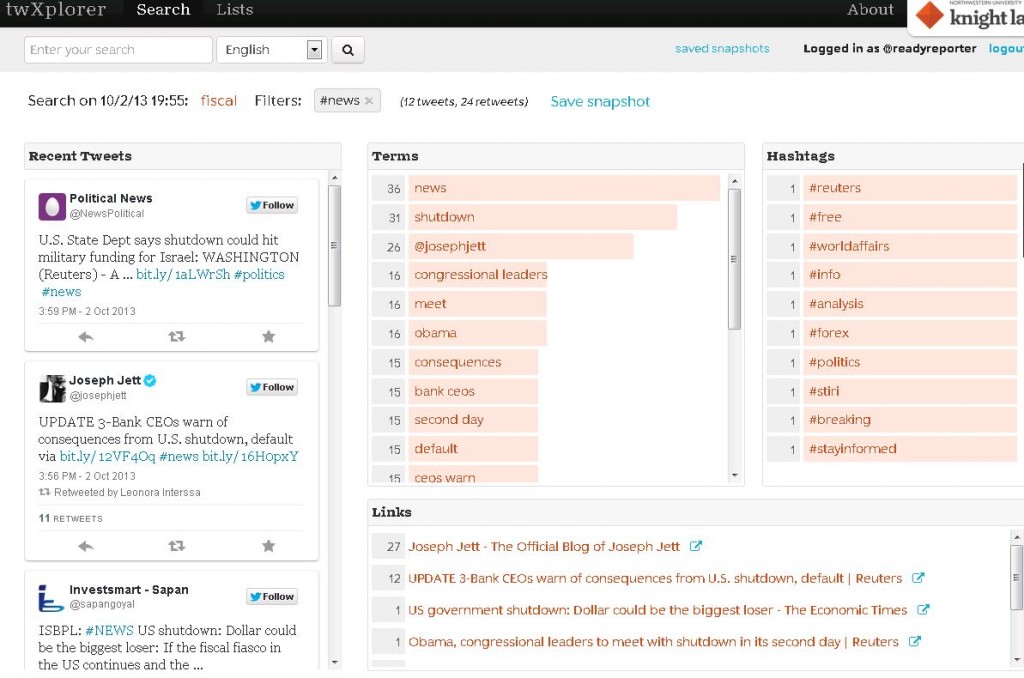Open saved snapshots
1024x678 pixels.
pos(722,48)
